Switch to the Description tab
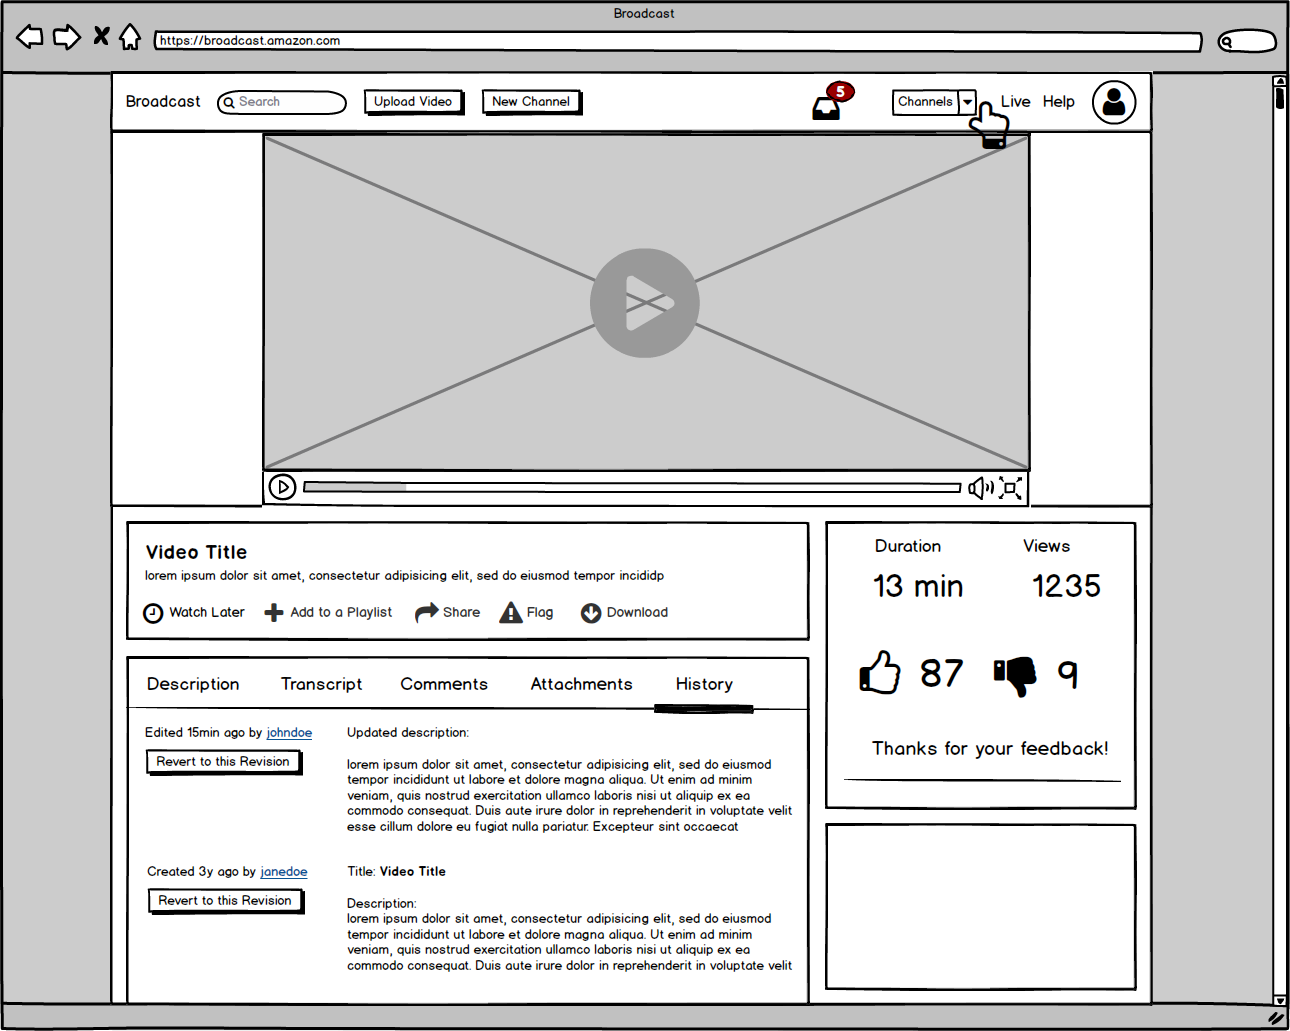The width and height of the screenshot is (1290, 1031). pos(193,684)
